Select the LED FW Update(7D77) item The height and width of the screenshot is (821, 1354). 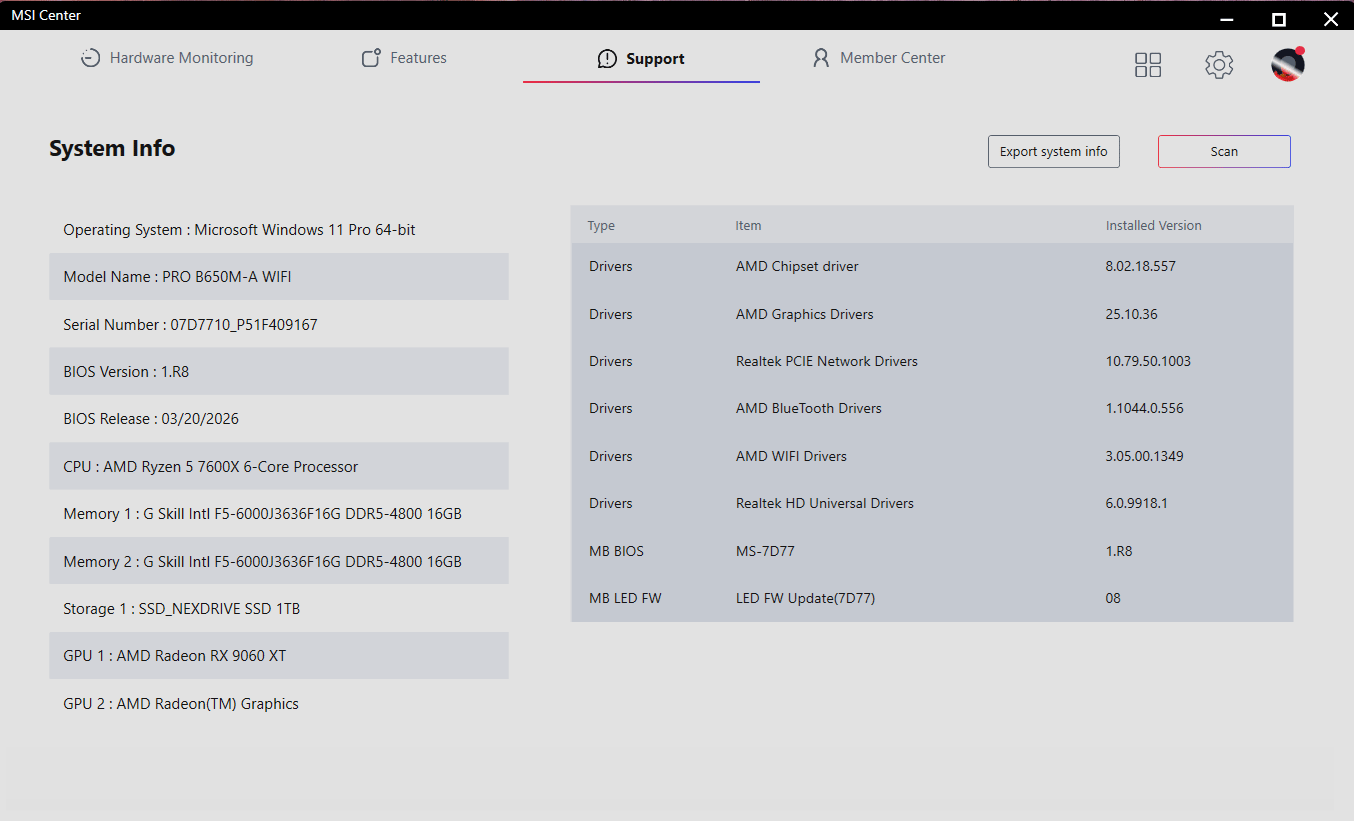pos(806,598)
